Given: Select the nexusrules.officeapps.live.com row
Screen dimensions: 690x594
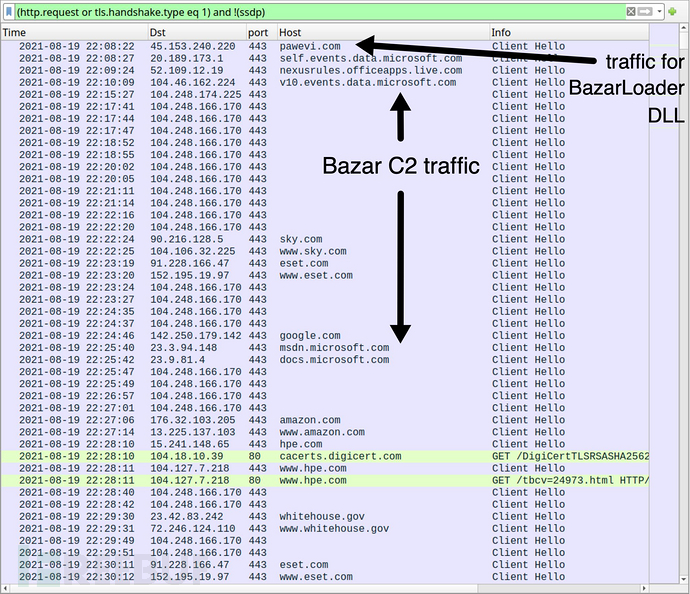Looking at the screenshot, I should pyautogui.click(x=325, y=70).
